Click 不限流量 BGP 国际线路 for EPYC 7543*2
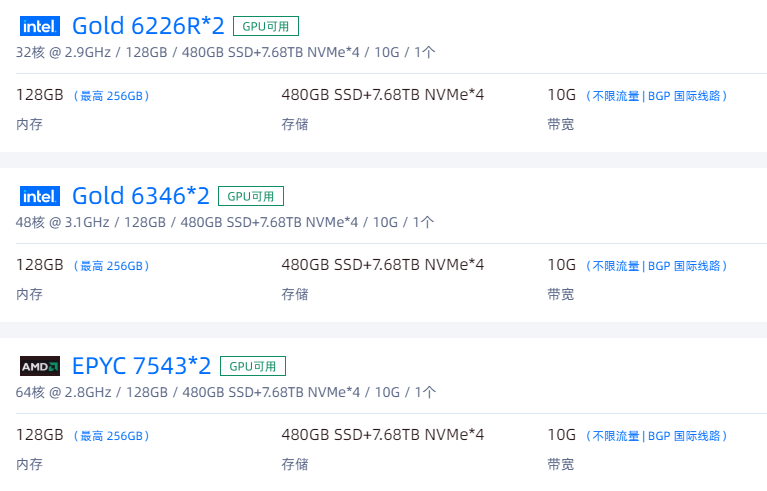 [x=656, y=436]
